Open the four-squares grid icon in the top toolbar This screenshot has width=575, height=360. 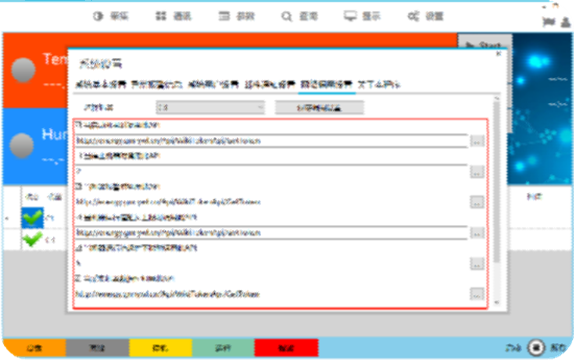point(161,16)
